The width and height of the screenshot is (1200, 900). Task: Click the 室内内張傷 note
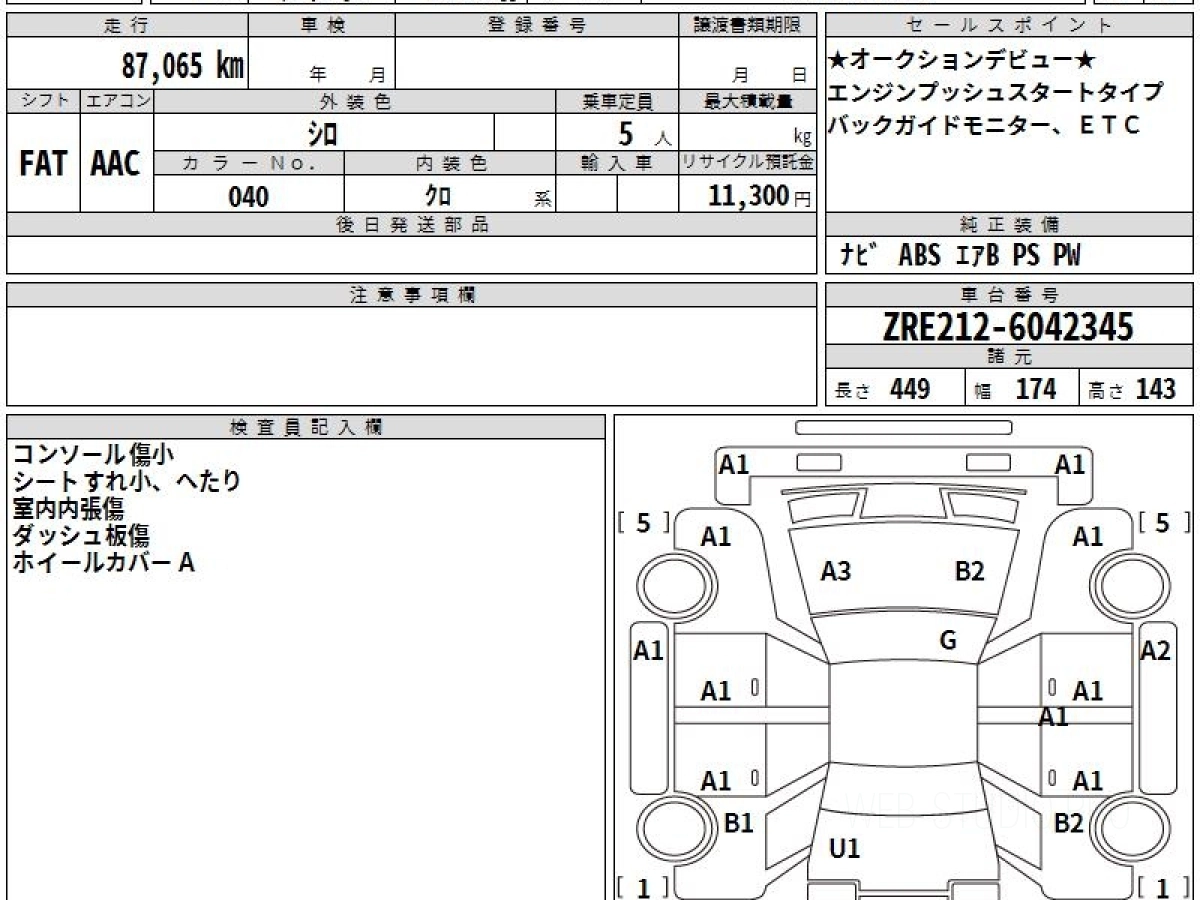coord(67,509)
